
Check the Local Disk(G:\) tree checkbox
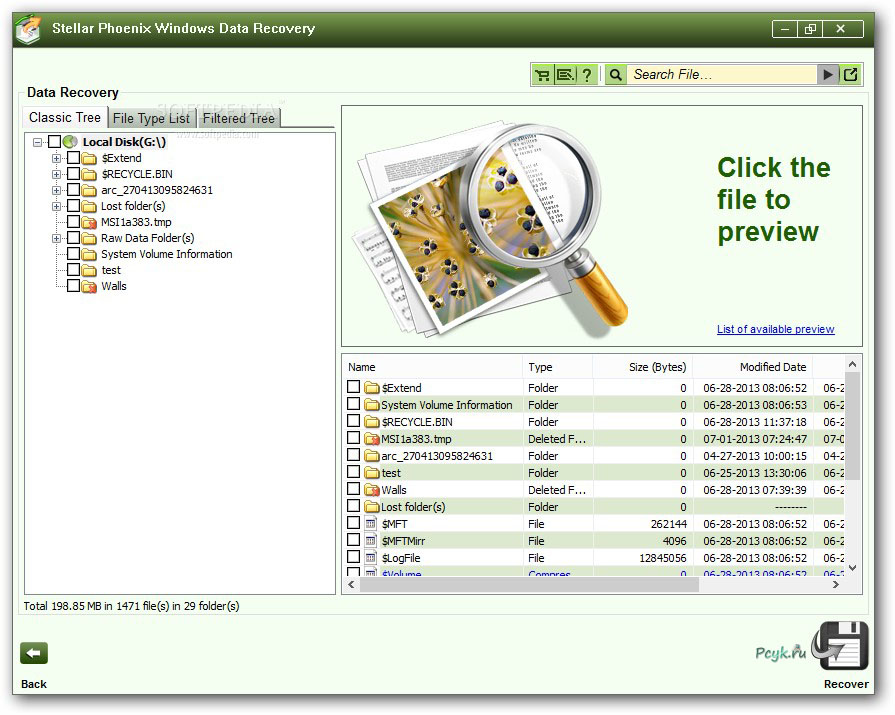pos(55,142)
